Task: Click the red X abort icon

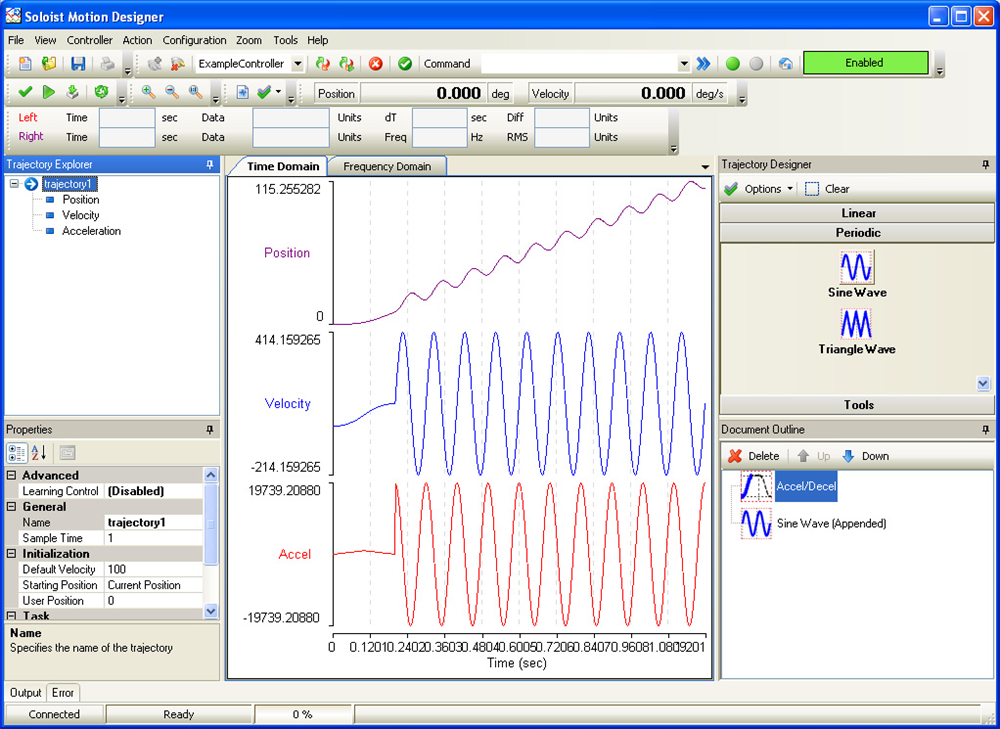Action: (376, 63)
